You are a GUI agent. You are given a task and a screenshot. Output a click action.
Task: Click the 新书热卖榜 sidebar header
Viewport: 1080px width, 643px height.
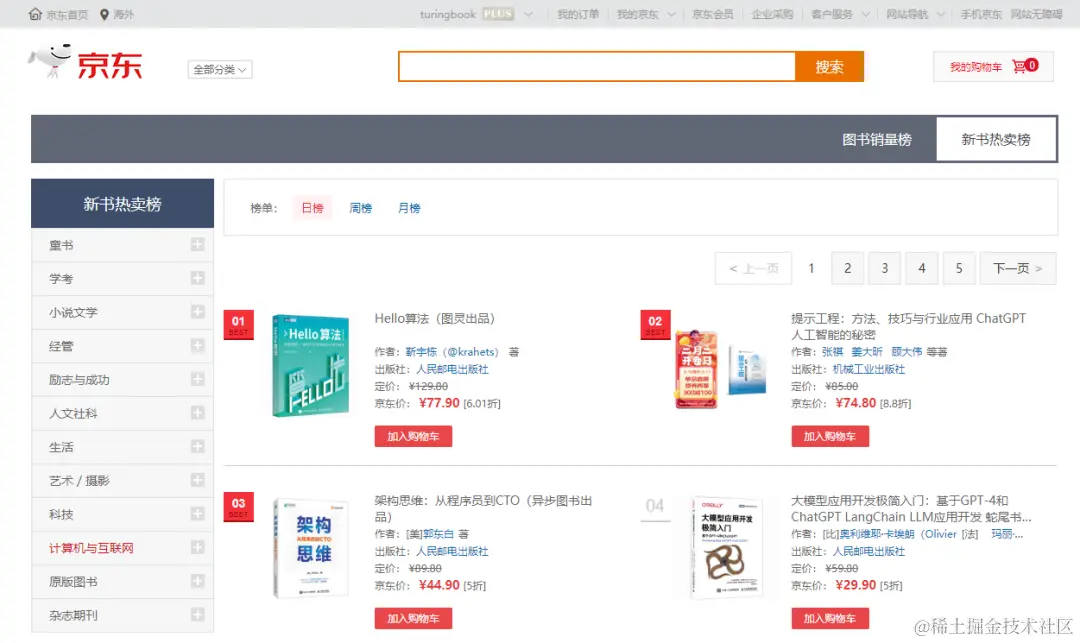click(123, 204)
